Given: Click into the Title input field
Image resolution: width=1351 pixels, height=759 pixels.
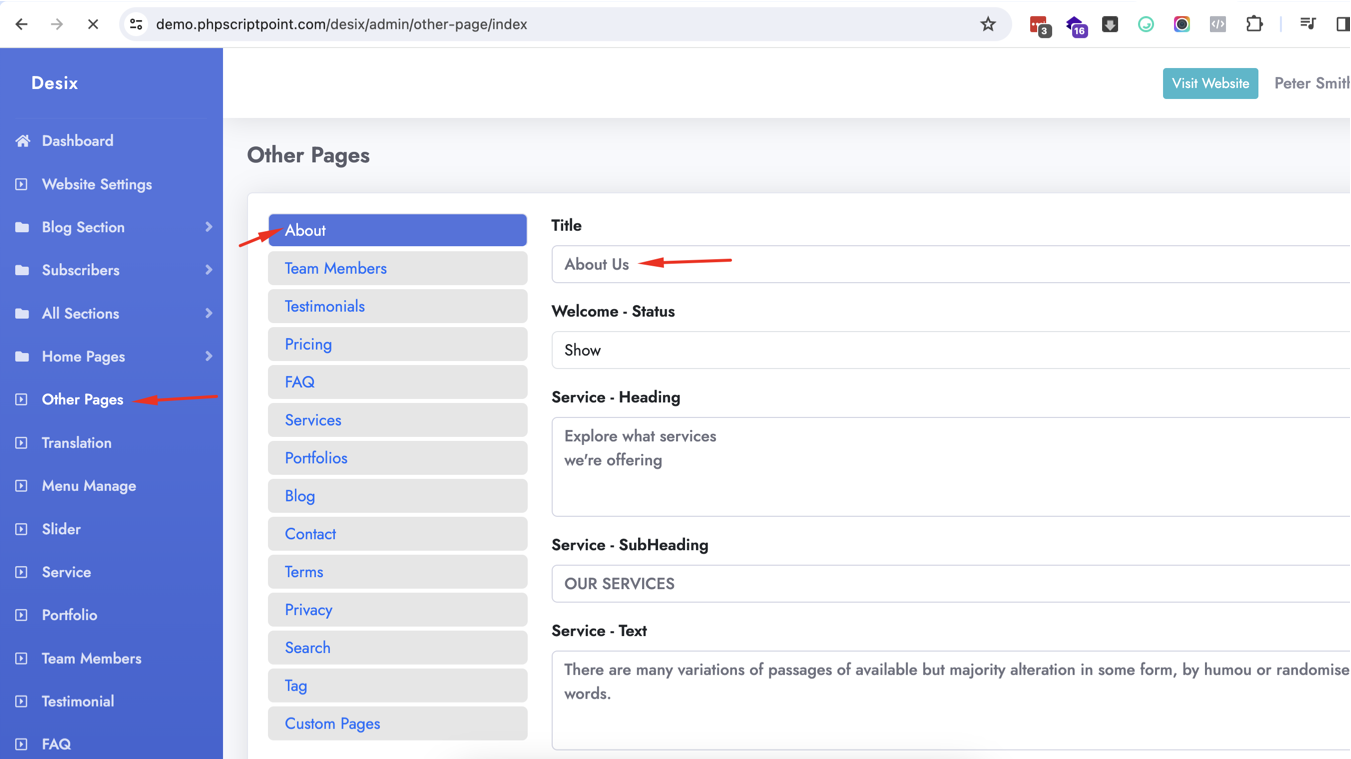Looking at the screenshot, I should coord(950,264).
